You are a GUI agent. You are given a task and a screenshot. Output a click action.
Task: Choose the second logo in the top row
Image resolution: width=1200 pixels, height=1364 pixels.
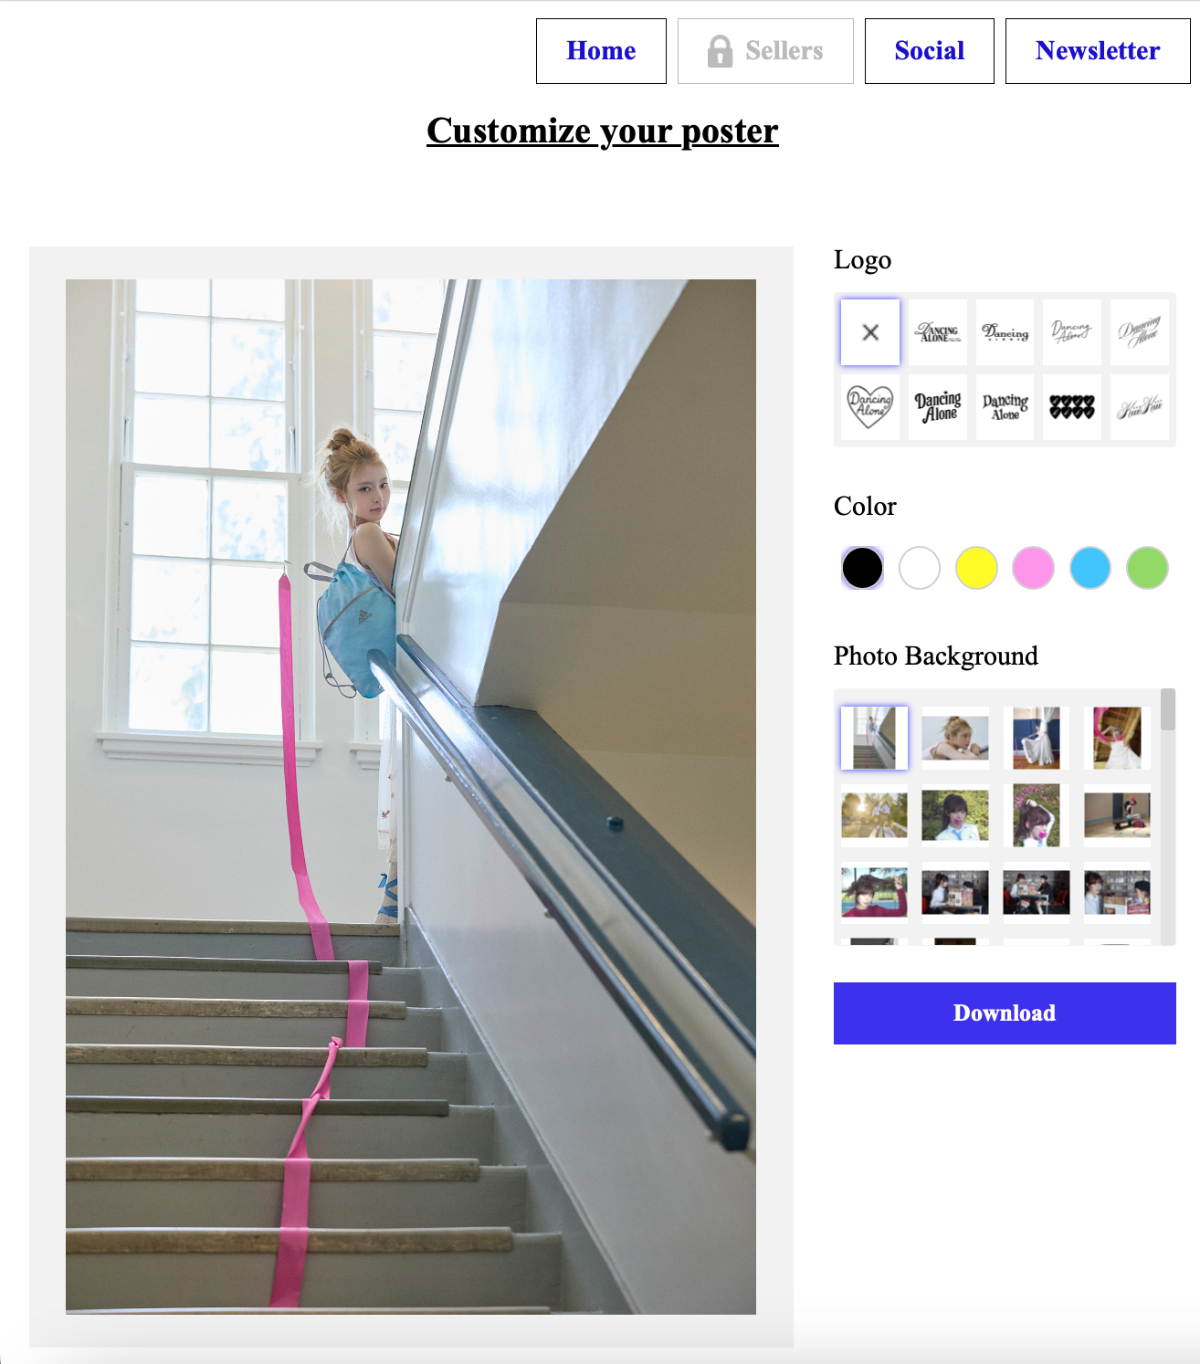[938, 332]
